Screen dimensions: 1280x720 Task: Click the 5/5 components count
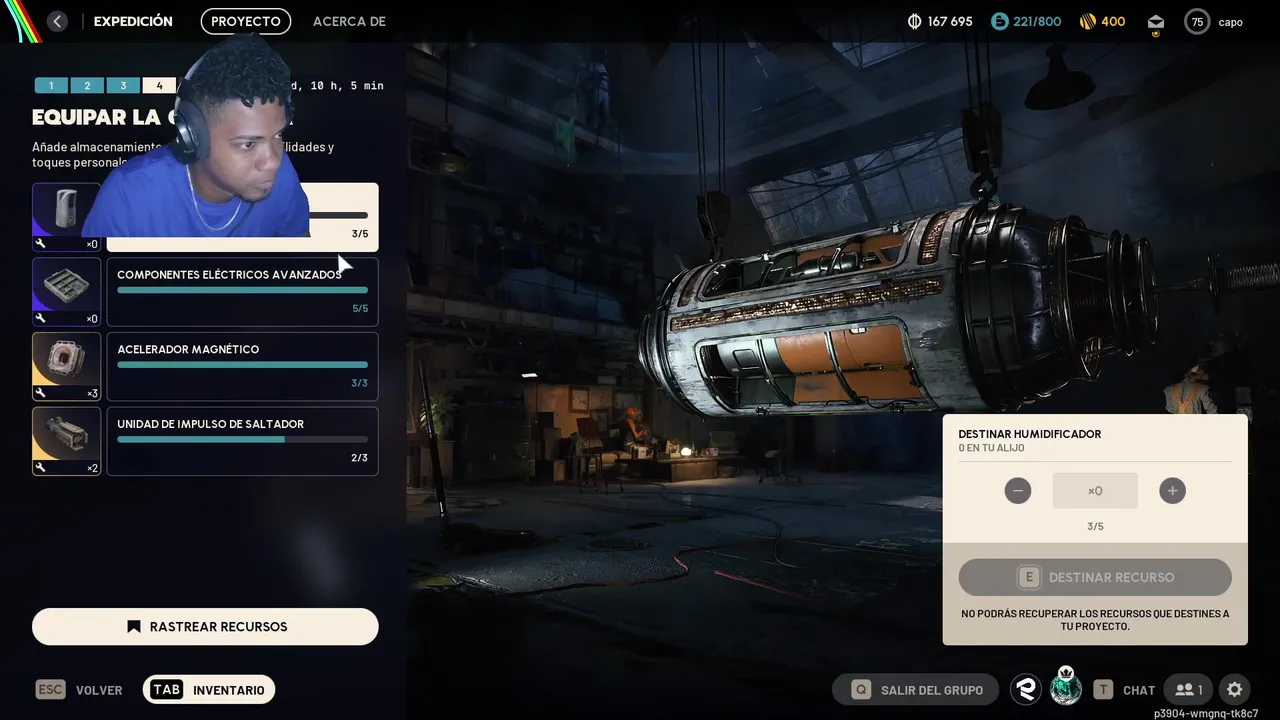click(x=360, y=309)
